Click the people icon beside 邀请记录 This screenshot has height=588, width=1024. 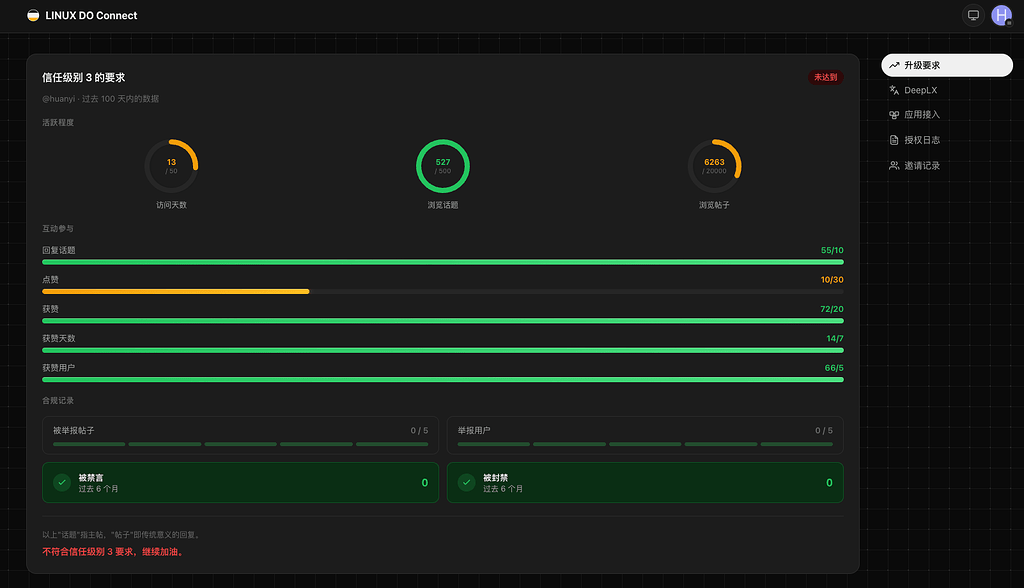tap(894, 165)
